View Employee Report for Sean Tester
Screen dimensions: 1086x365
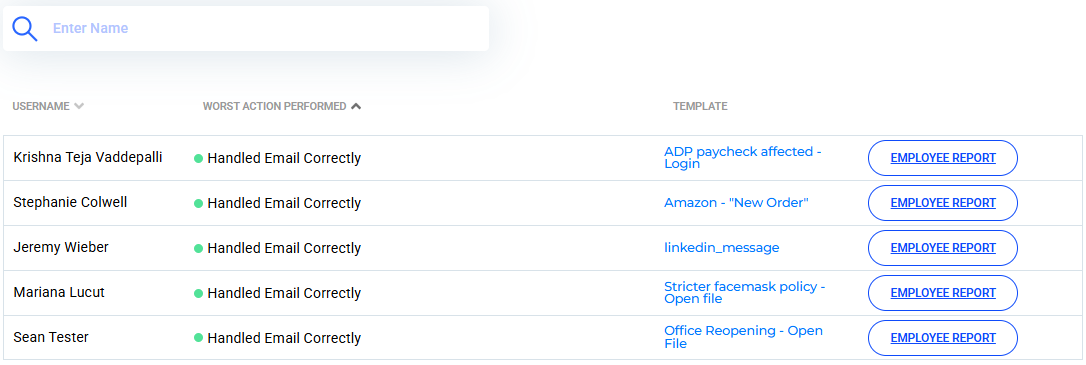pyautogui.click(x=943, y=338)
